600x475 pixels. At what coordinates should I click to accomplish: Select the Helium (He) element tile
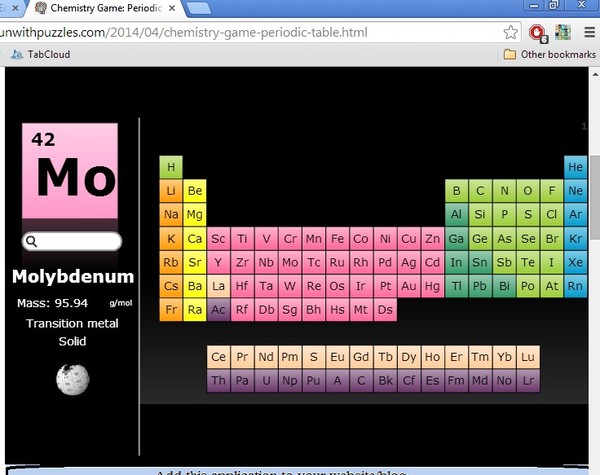tap(575, 166)
